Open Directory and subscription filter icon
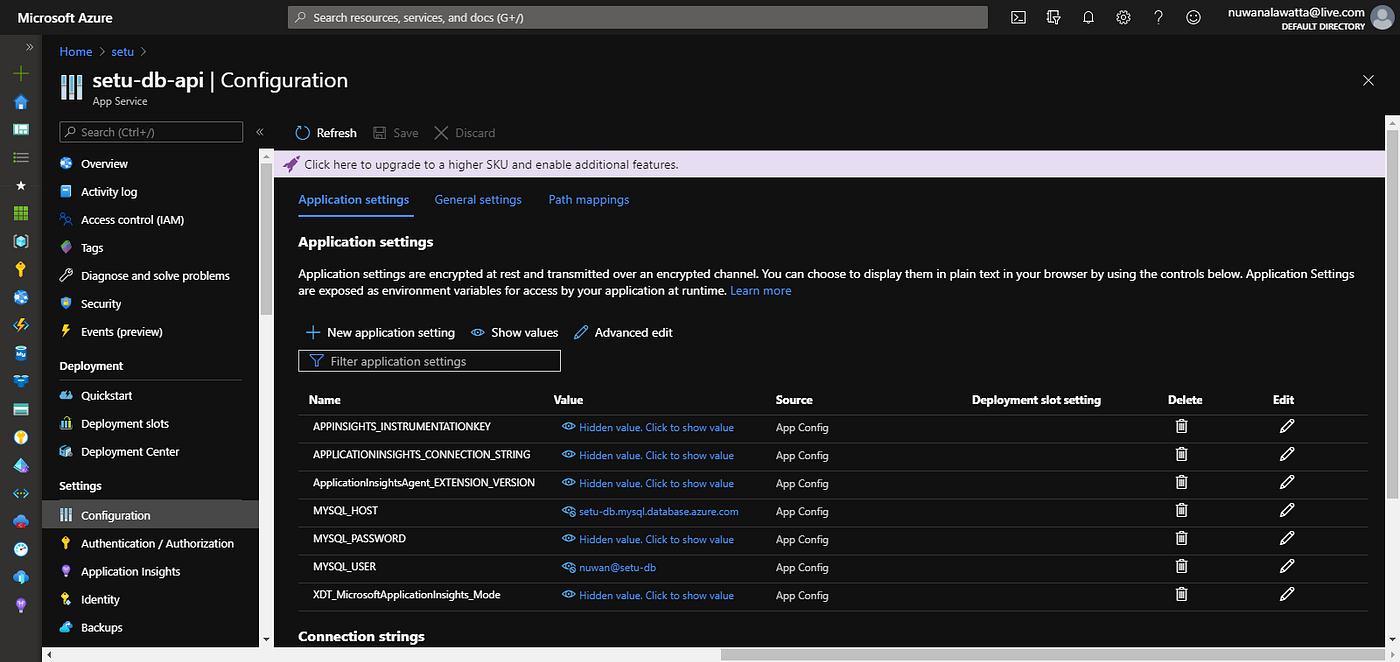The height and width of the screenshot is (662, 1400). pos(1053,17)
